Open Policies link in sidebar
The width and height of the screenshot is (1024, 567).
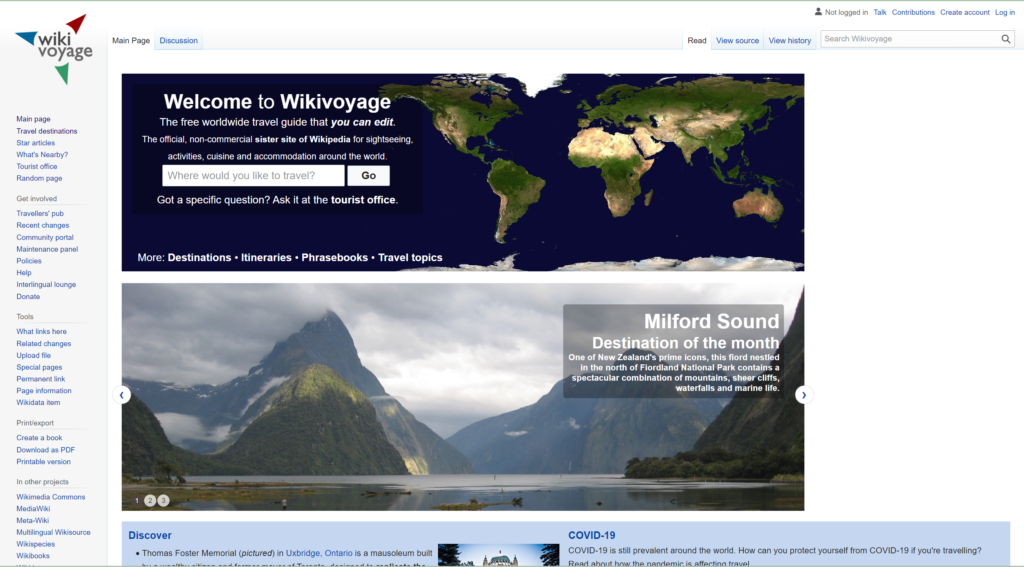pos(29,261)
